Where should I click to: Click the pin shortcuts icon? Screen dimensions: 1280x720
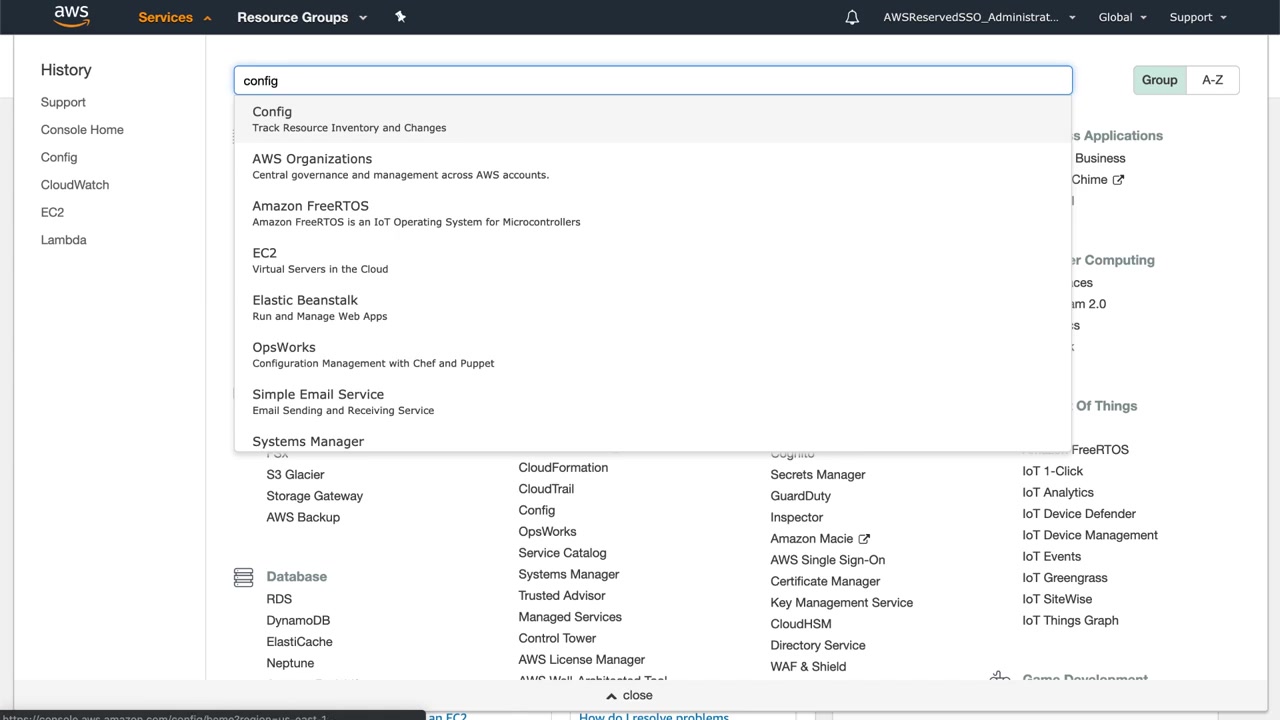[400, 17]
